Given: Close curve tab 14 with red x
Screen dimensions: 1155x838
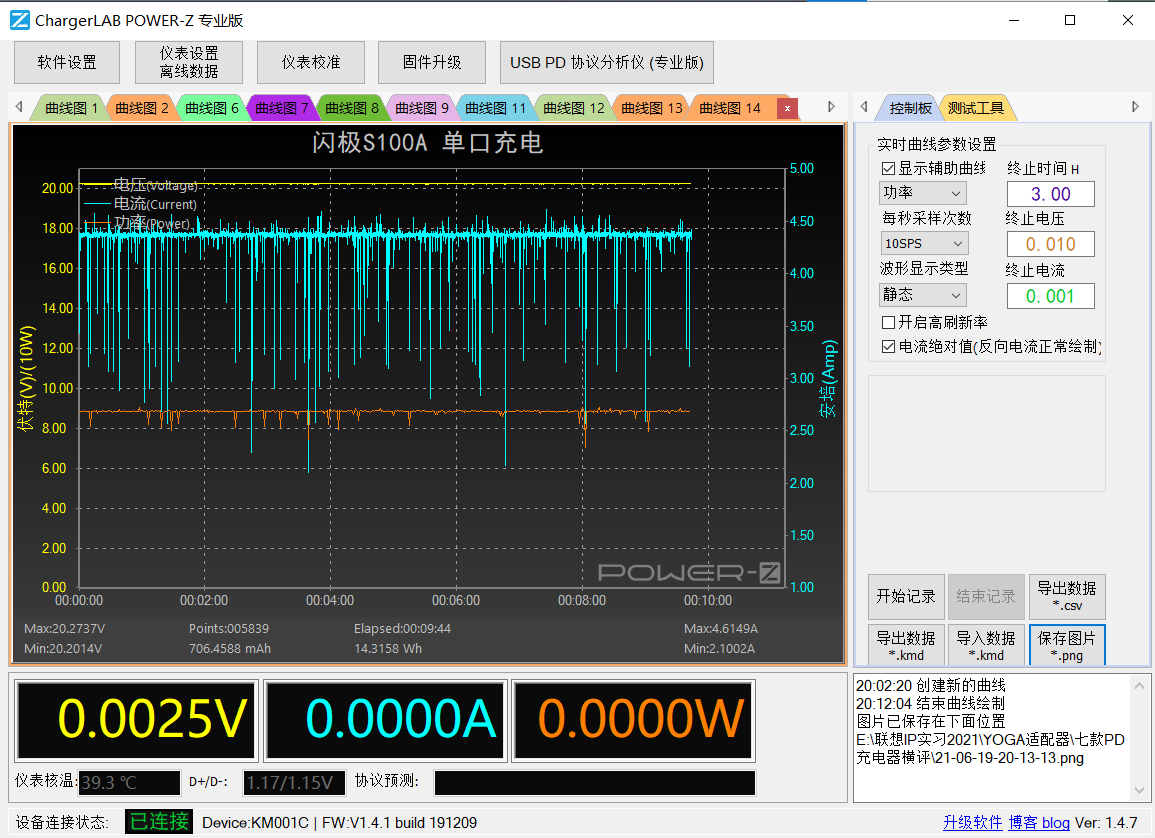Looking at the screenshot, I should click(787, 108).
